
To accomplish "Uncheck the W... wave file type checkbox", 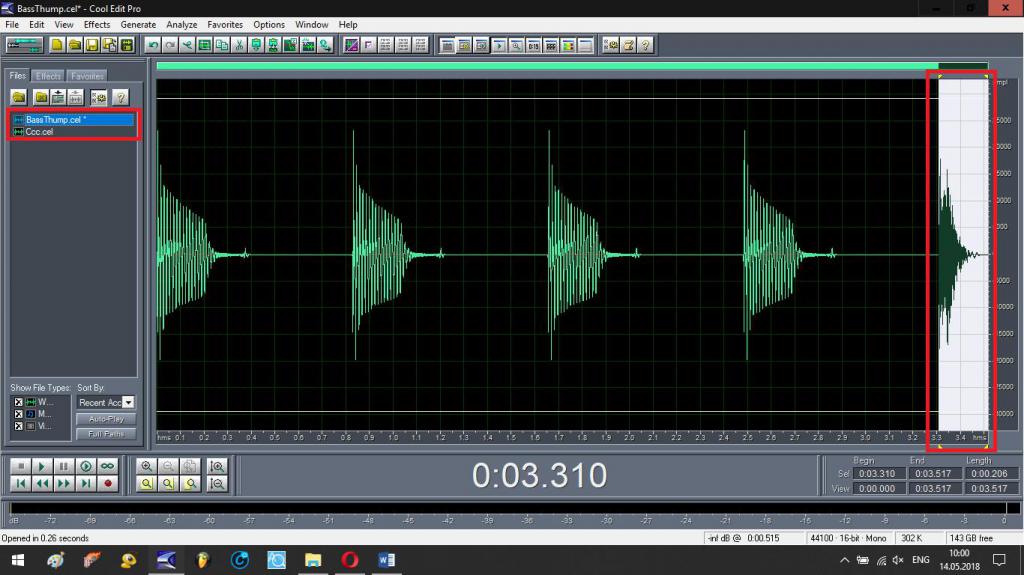I will point(18,402).
